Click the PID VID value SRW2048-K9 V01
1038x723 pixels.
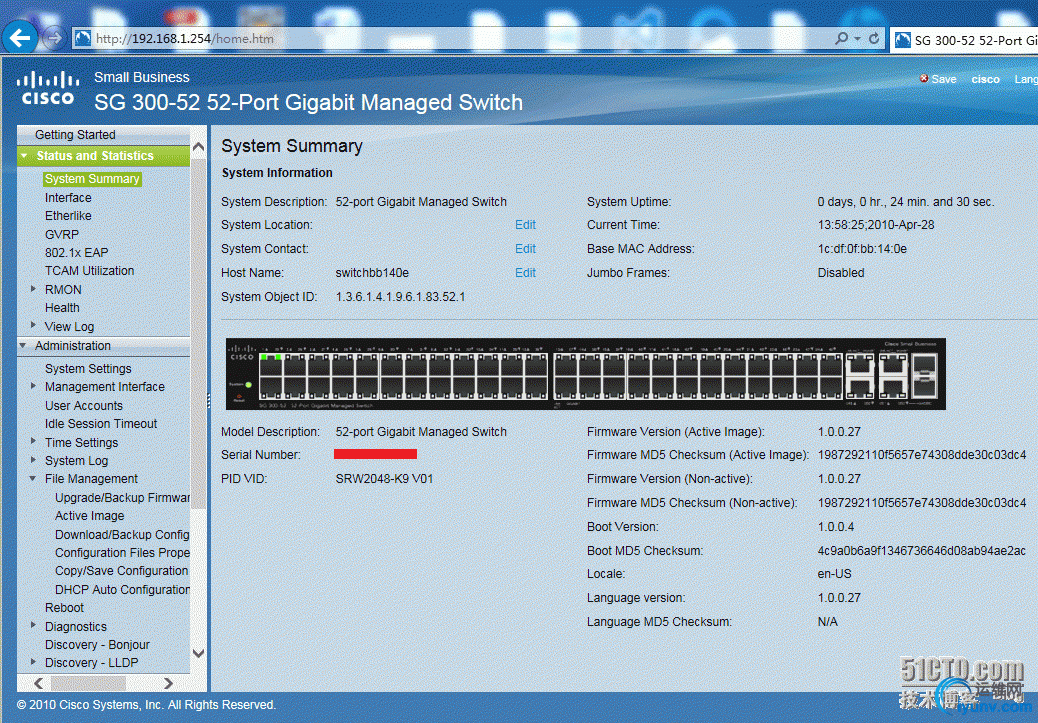coord(384,479)
